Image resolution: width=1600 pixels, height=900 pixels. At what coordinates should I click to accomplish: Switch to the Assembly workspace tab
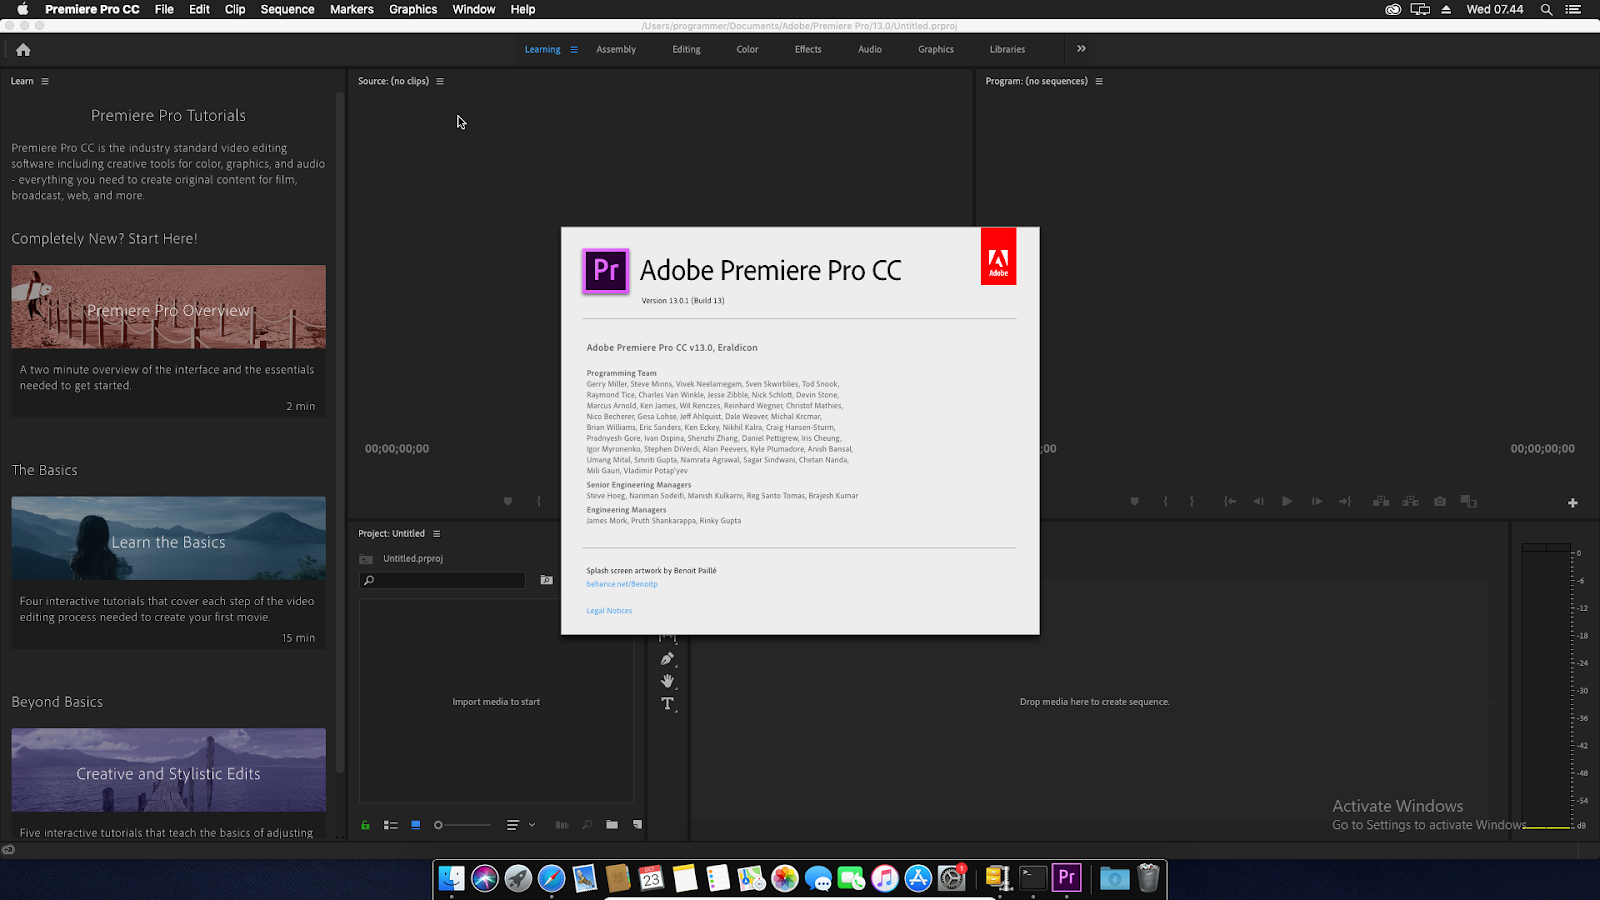[x=616, y=49]
